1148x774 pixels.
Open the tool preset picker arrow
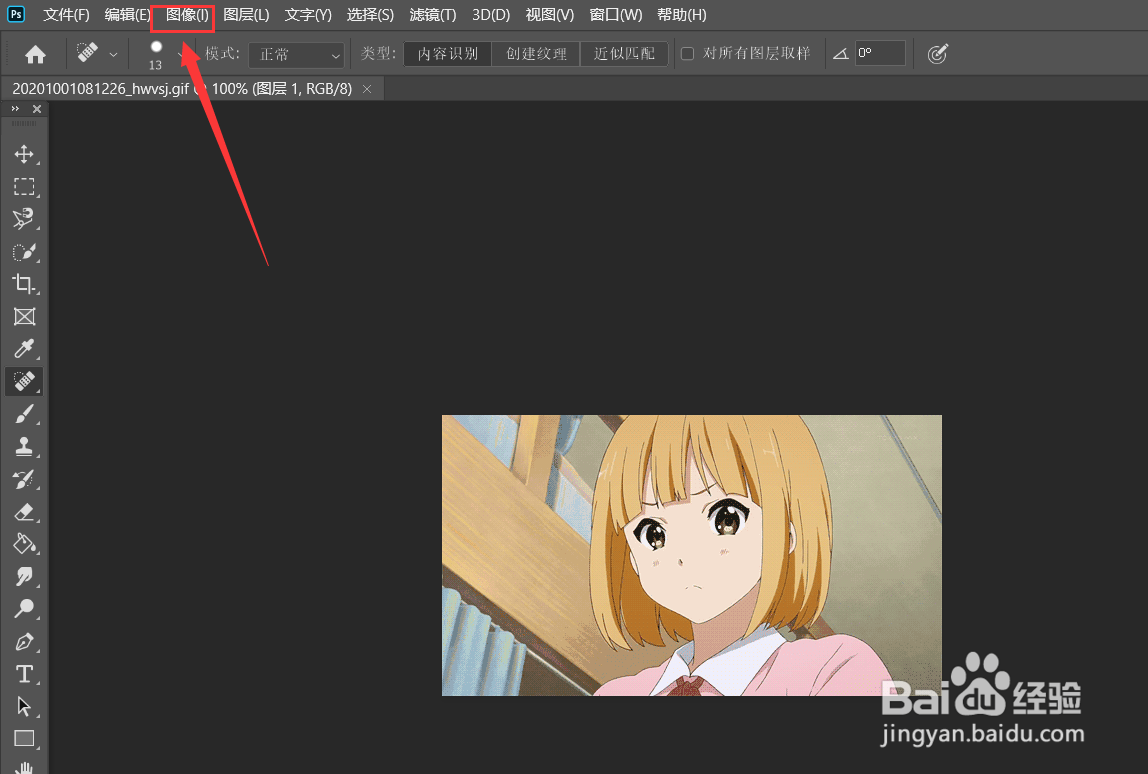[113, 54]
